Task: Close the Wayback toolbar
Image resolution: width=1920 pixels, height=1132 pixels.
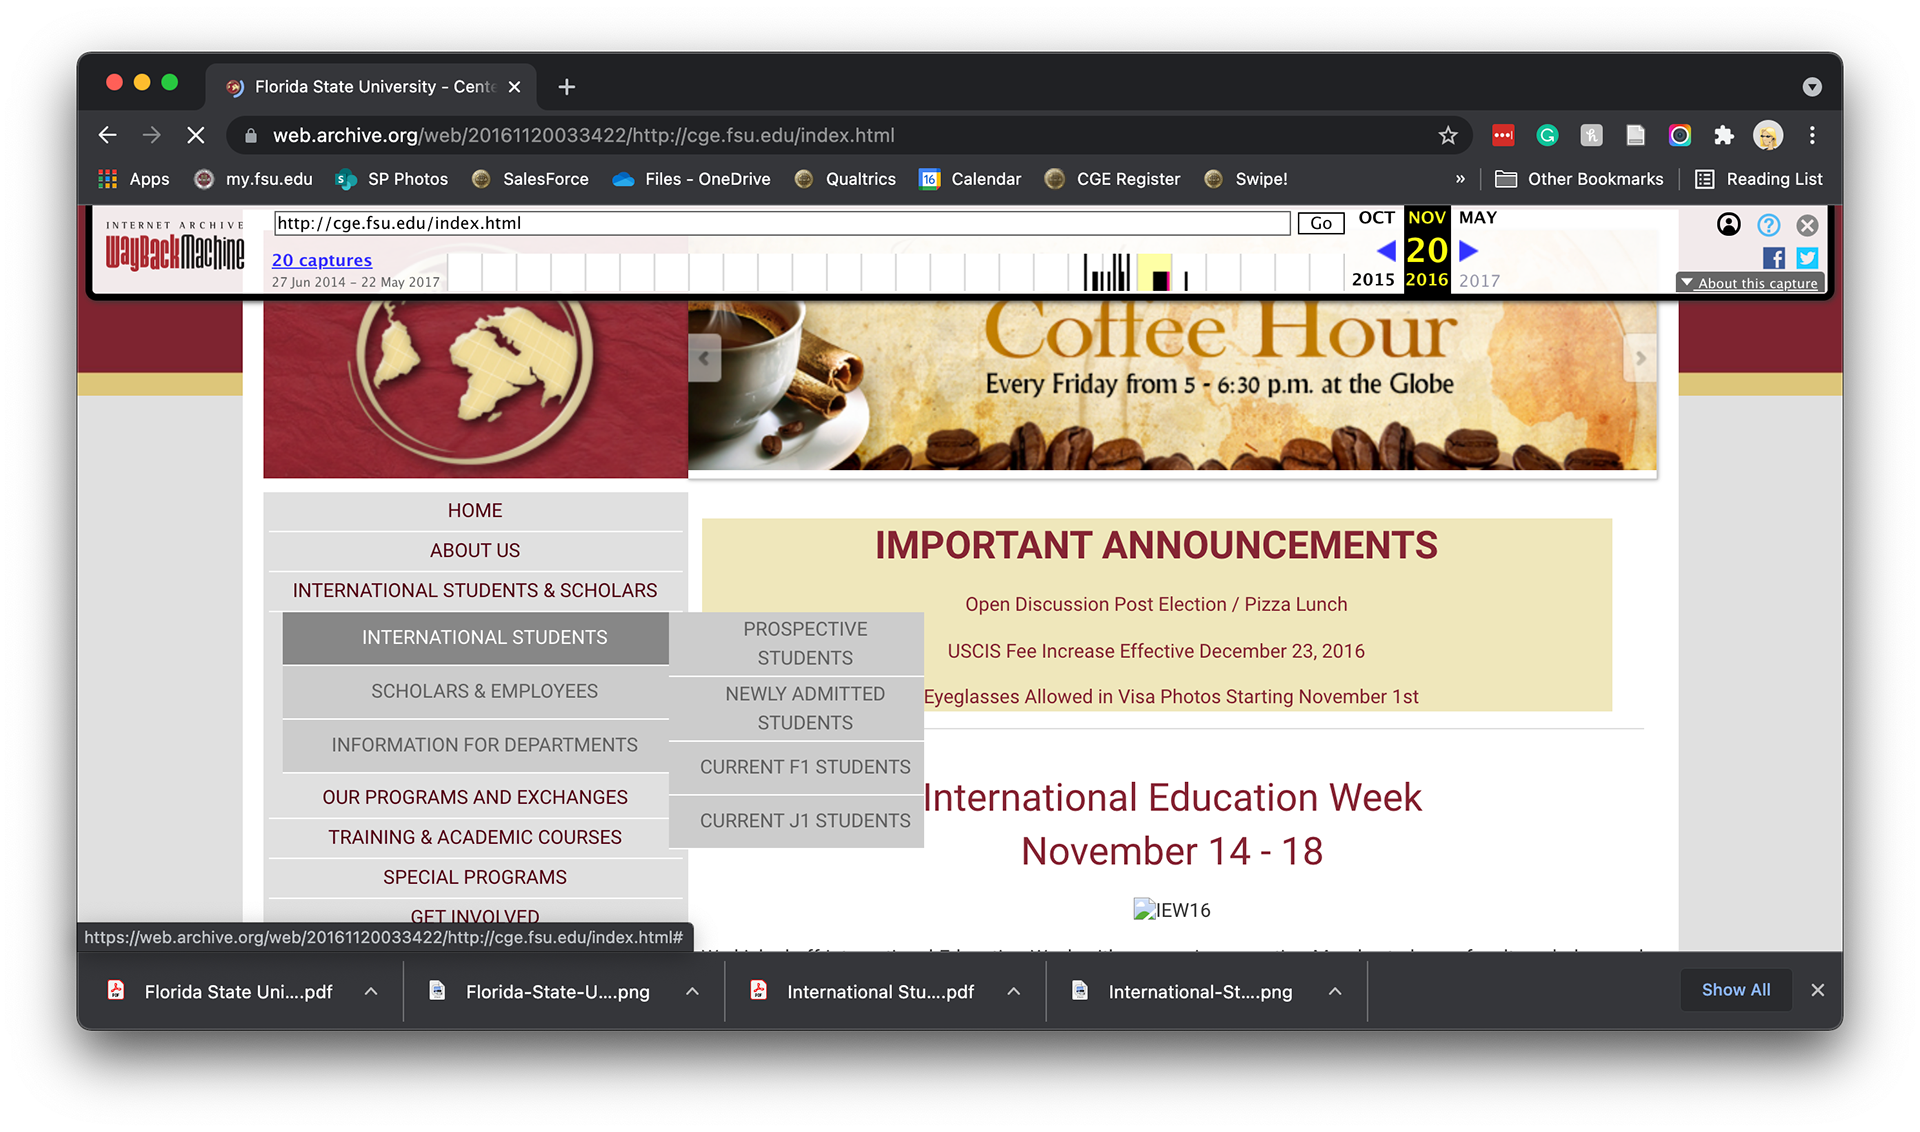Action: point(1807,225)
